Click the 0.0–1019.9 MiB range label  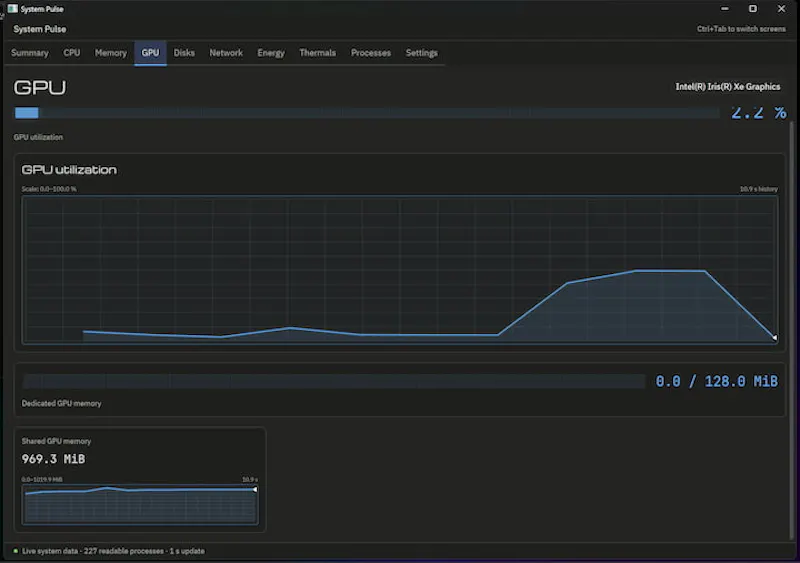click(x=42, y=479)
